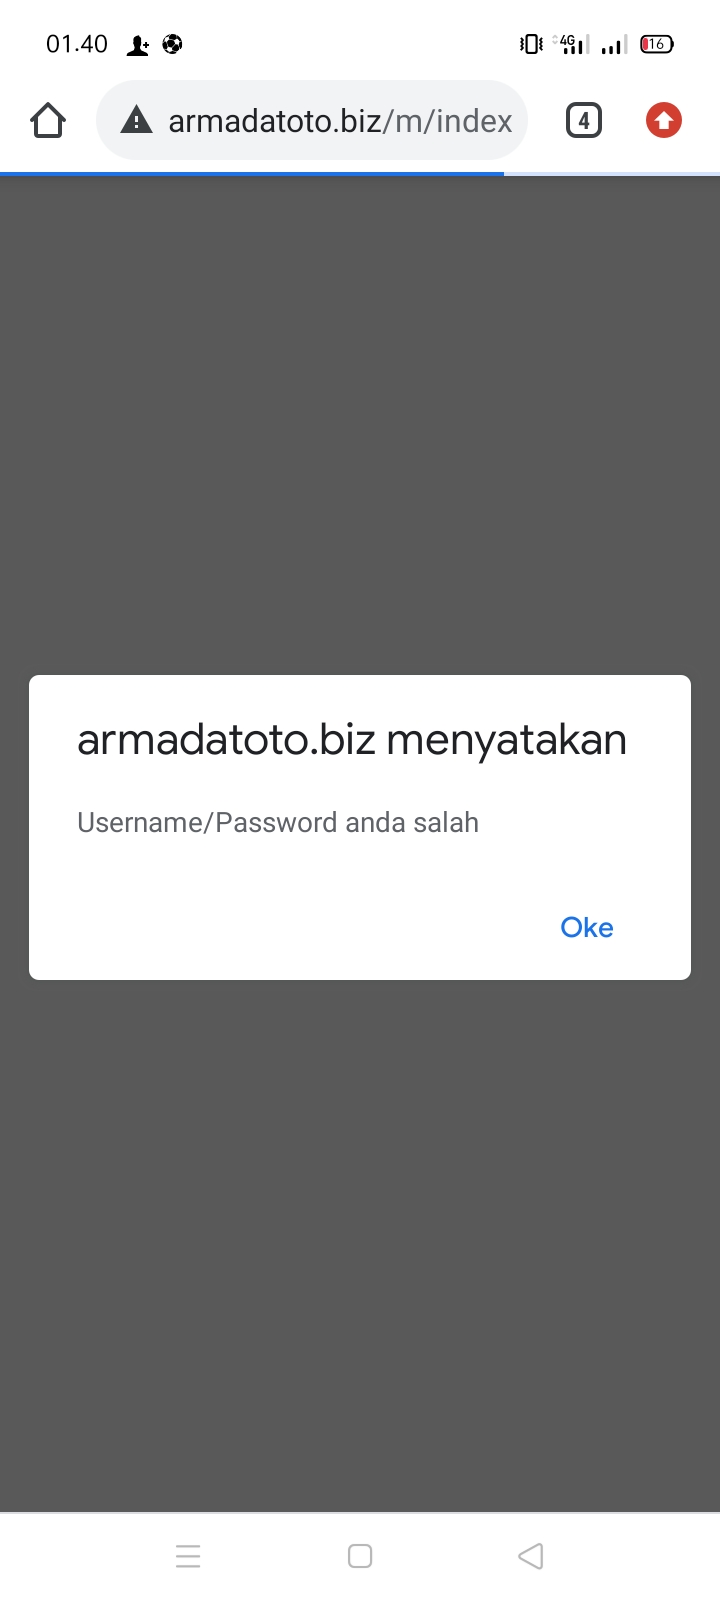Tap the vibrate mode status icon
720x1600 pixels.
(x=531, y=44)
